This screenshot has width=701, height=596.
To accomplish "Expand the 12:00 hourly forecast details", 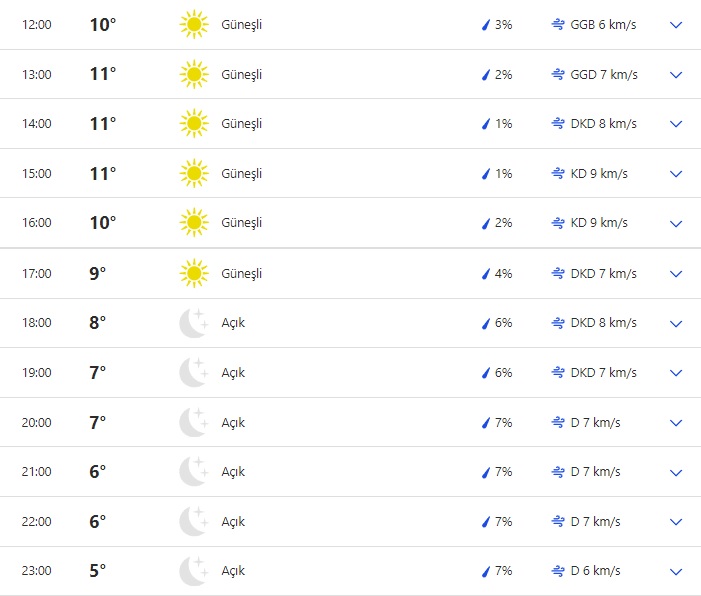I will coord(676,25).
